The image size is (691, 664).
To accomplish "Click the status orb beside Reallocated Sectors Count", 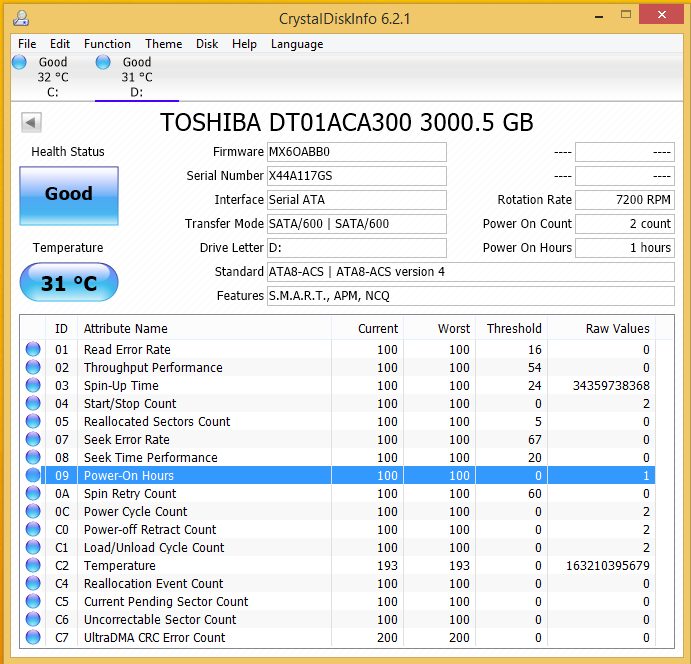I will click(33, 422).
